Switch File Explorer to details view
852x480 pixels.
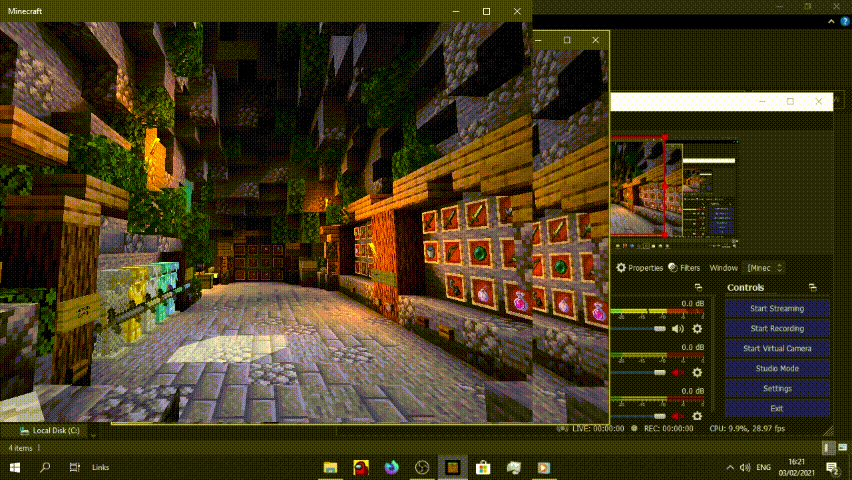(x=828, y=448)
